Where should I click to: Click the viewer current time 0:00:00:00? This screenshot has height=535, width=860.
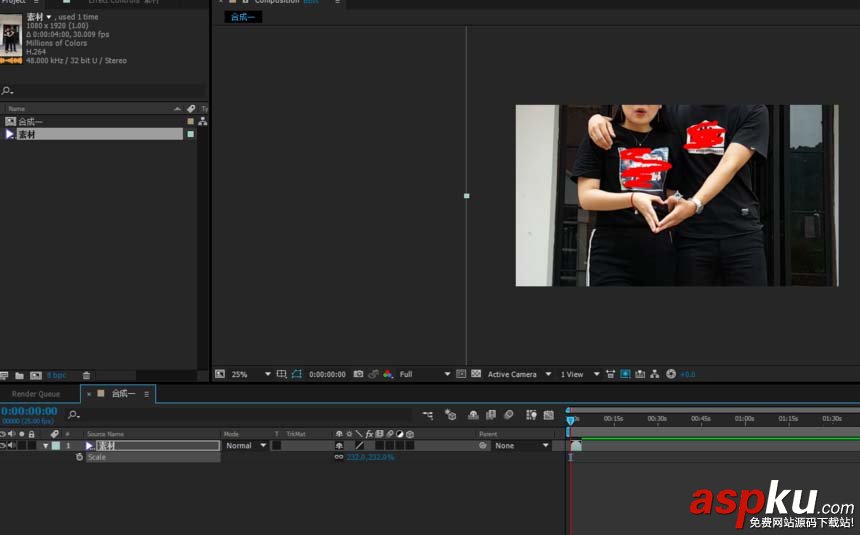[x=327, y=374]
